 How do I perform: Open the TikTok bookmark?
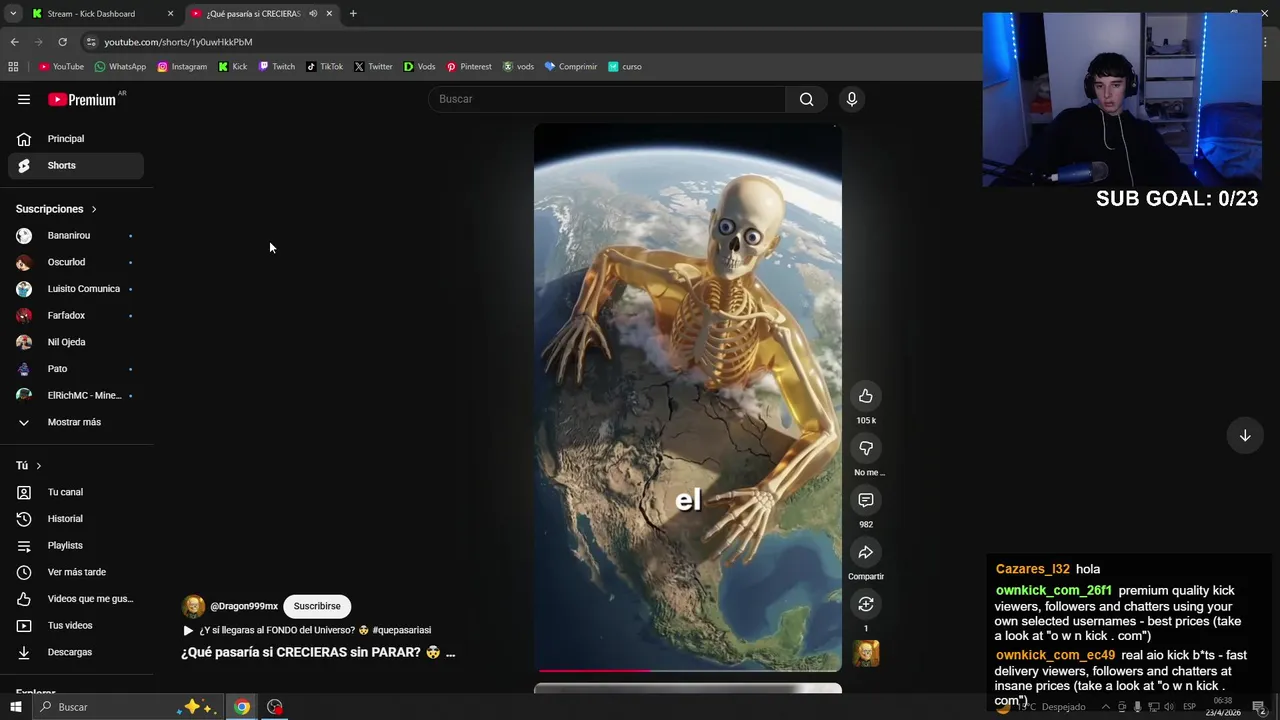(x=325, y=67)
